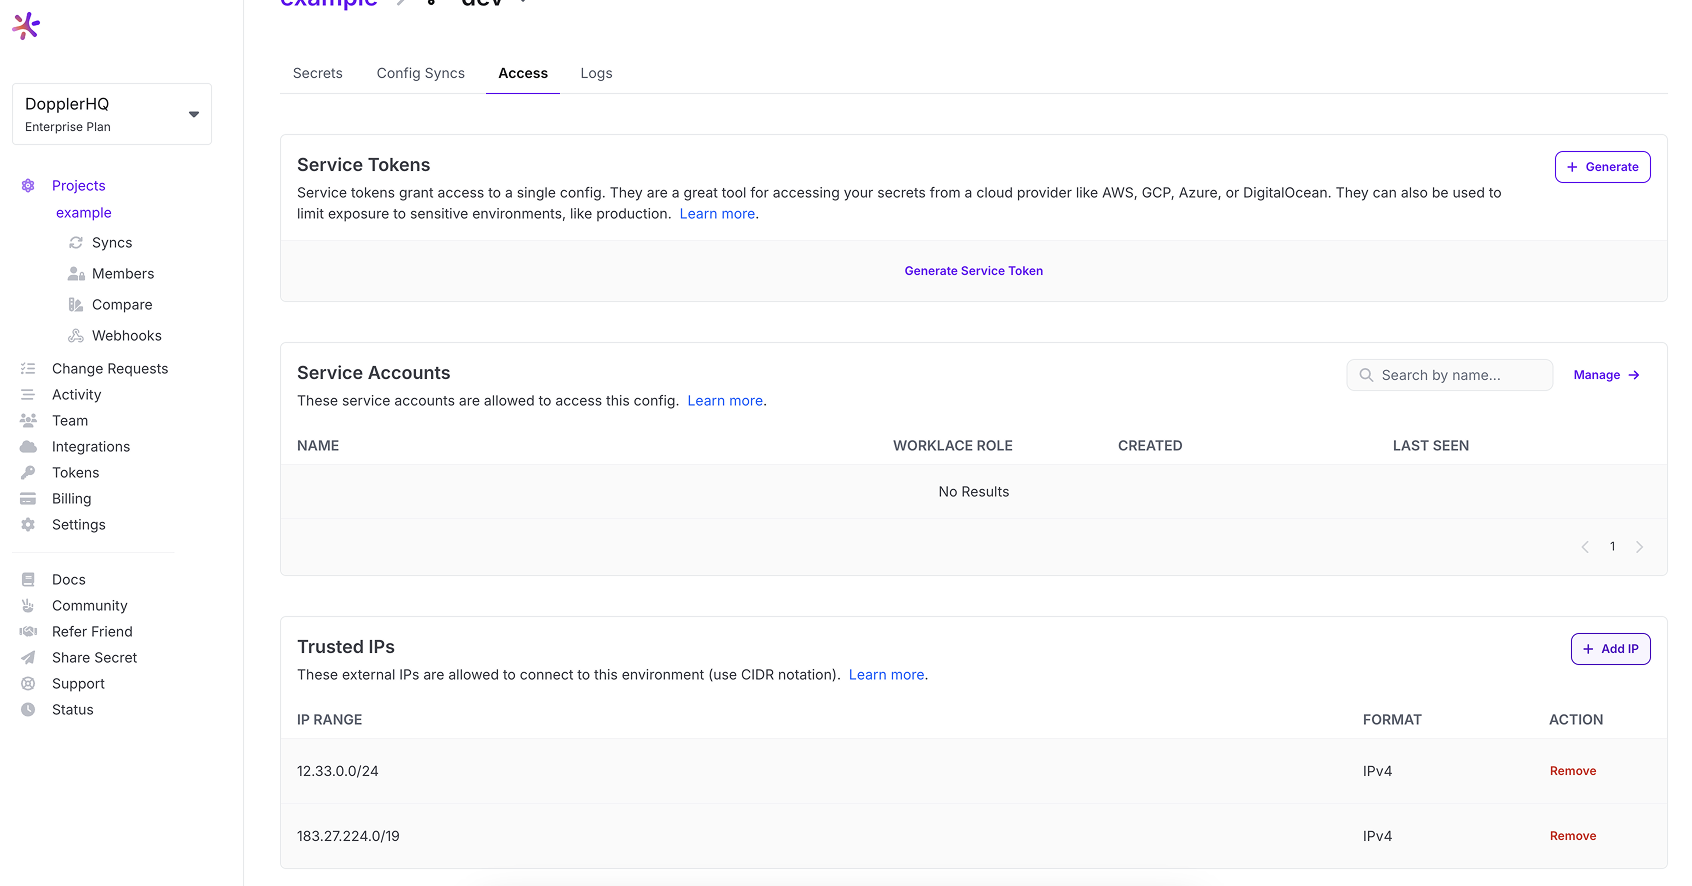Switch to the Logs tab
Image resolution: width=1692 pixels, height=886 pixels.
pyautogui.click(x=596, y=73)
